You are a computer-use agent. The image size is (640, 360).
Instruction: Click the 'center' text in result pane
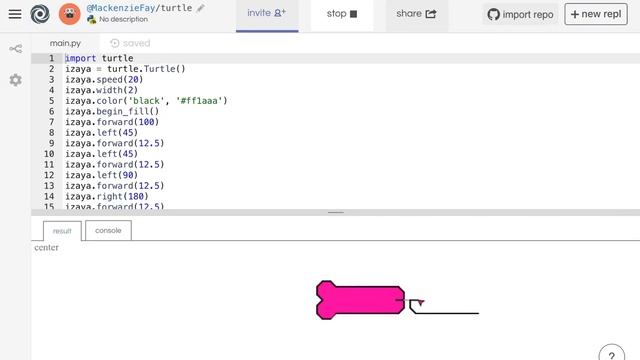click(x=47, y=248)
